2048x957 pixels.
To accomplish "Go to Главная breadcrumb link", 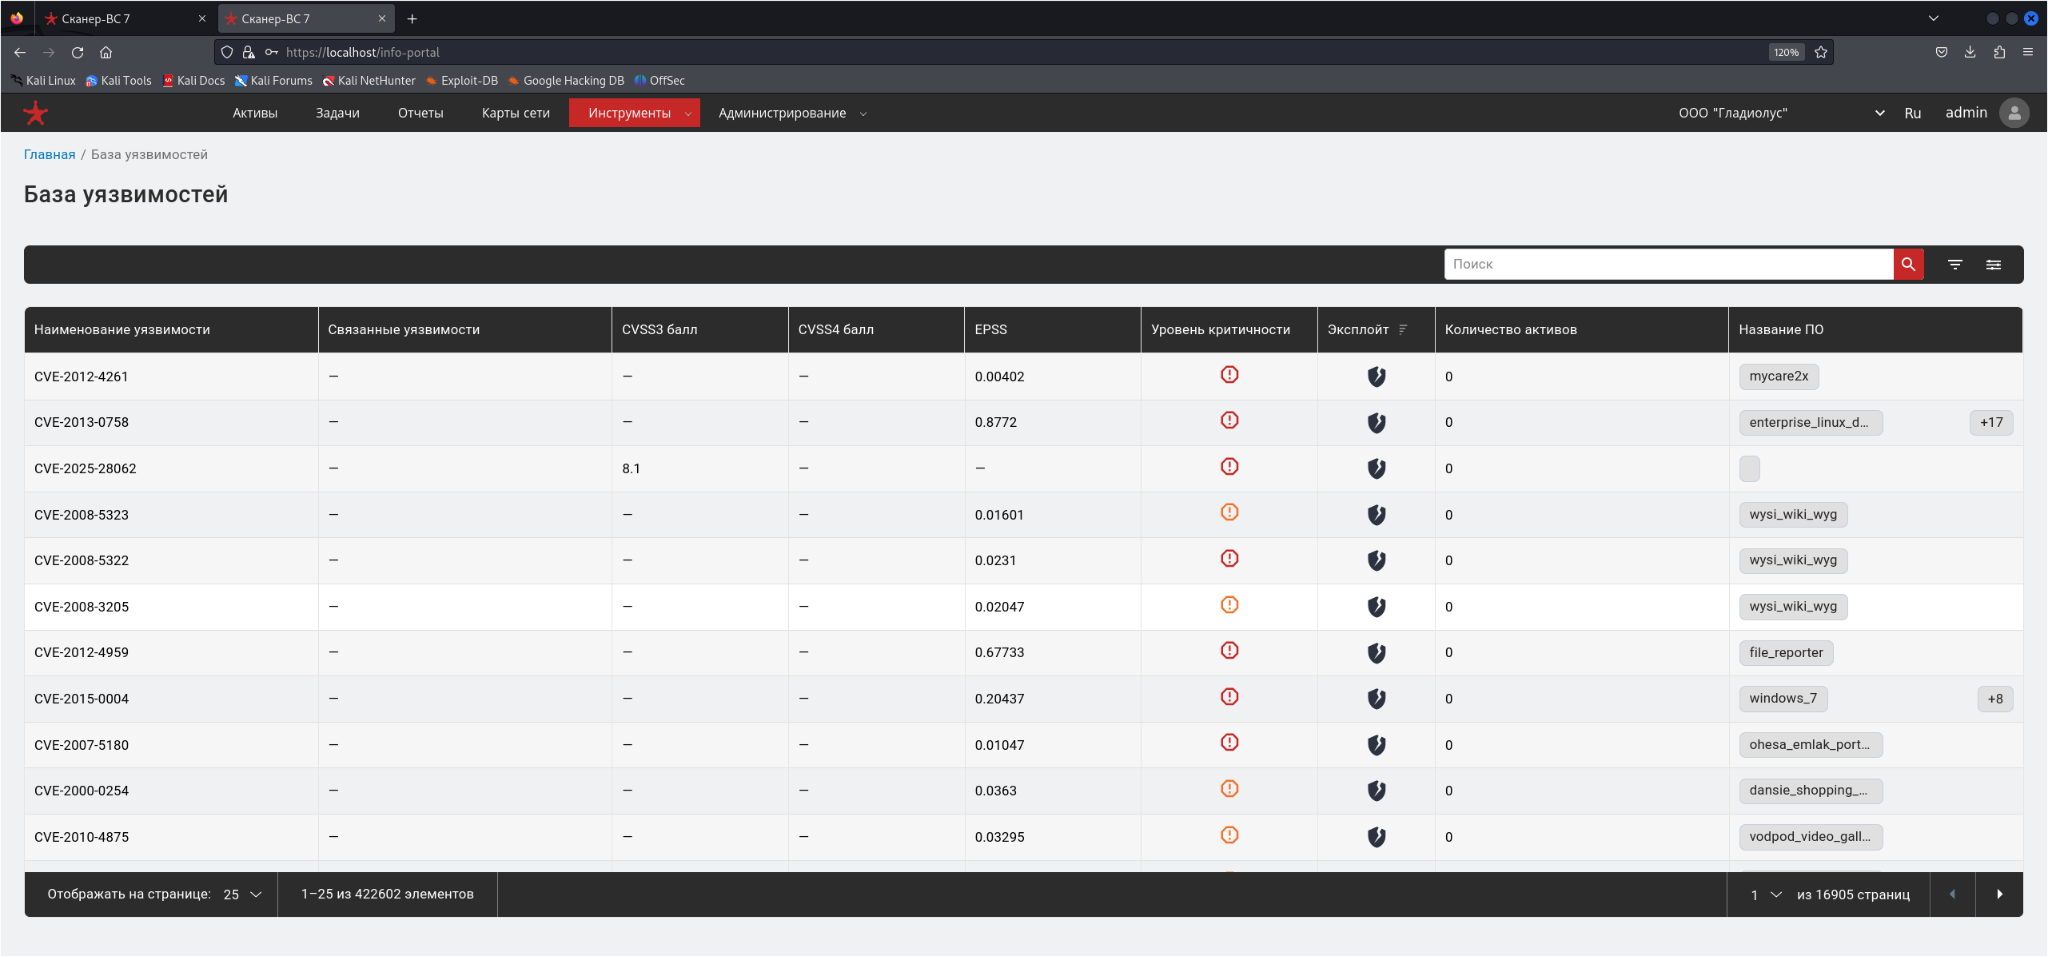I will coord(50,154).
